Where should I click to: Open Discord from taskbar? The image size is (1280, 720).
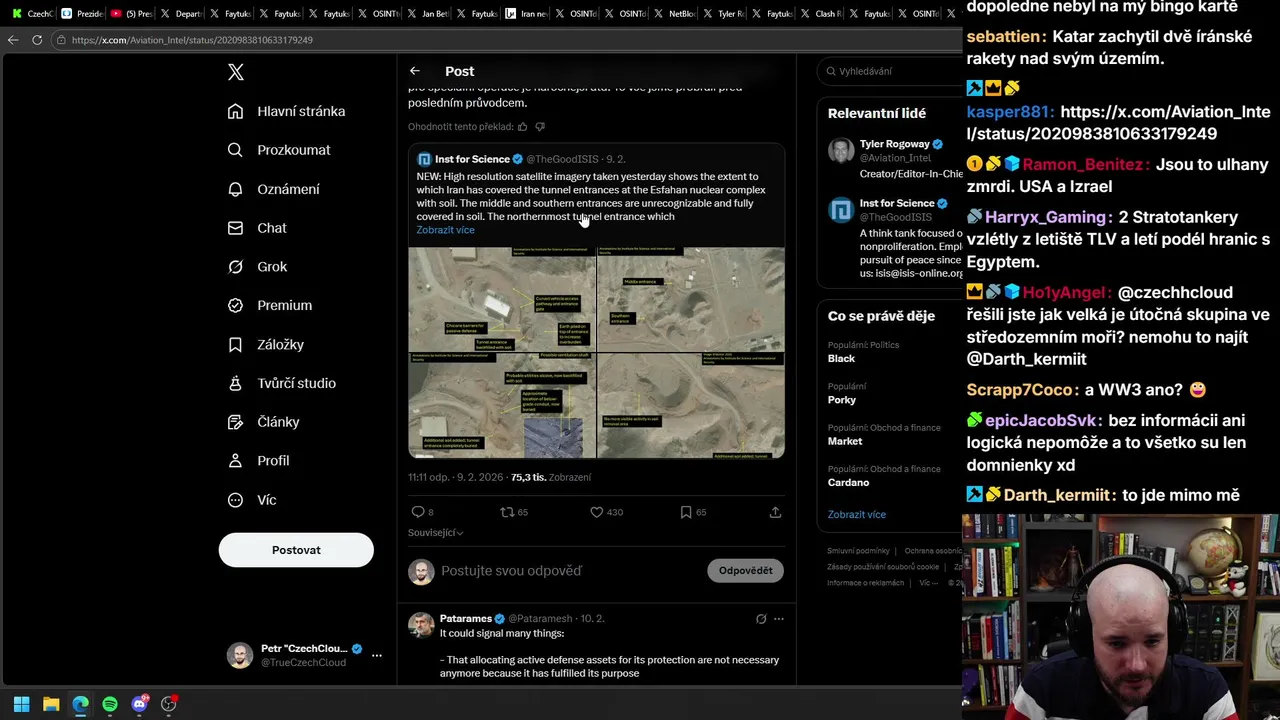click(x=139, y=704)
